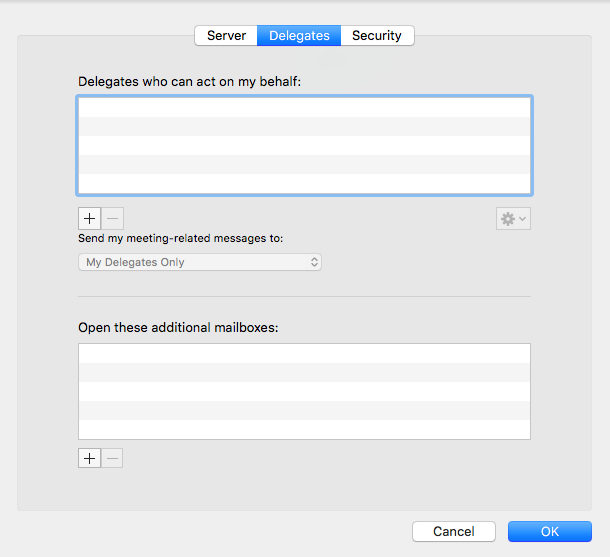The width and height of the screenshot is (610, 557).
Task: Open the gear action menu
Action: [x=508, y=219]
